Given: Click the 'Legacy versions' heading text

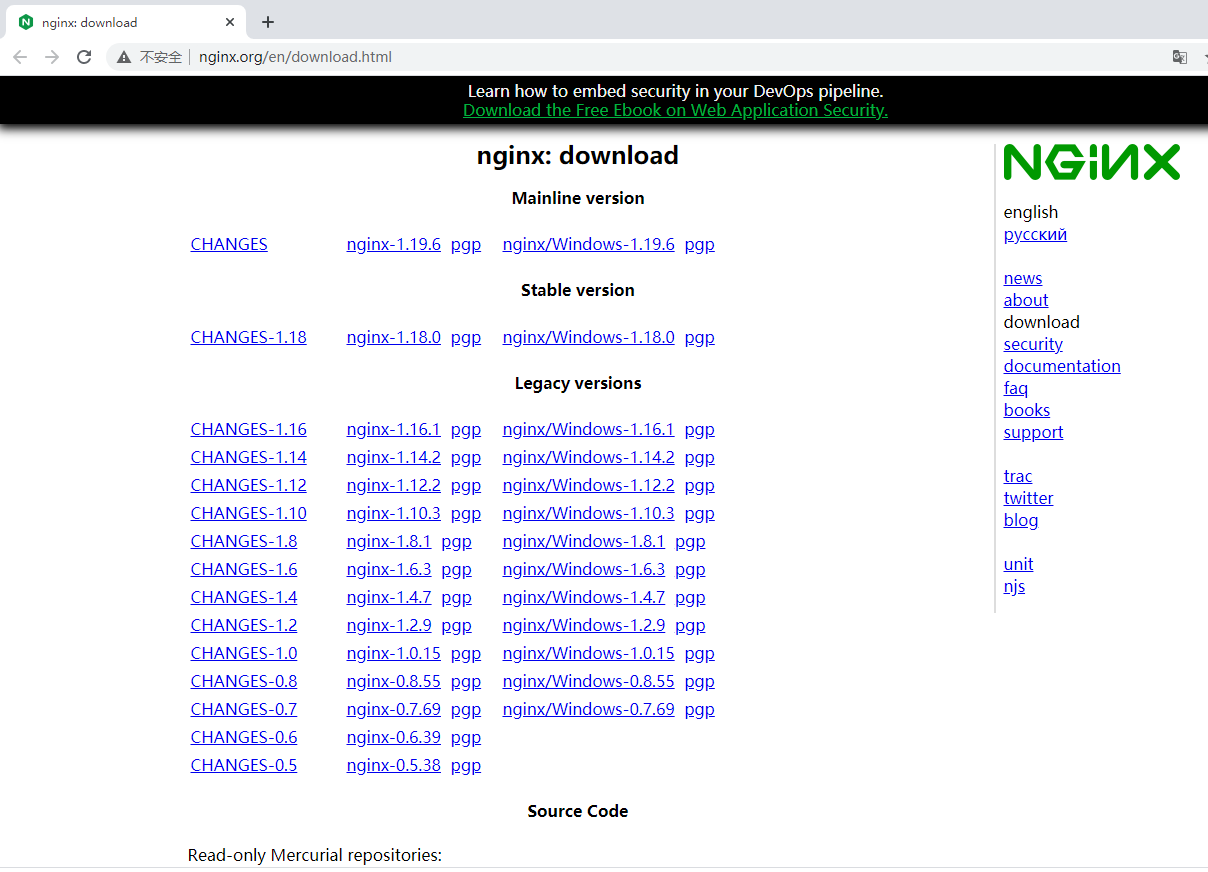Looking at the screenshot, I should (x=578, y=383).
